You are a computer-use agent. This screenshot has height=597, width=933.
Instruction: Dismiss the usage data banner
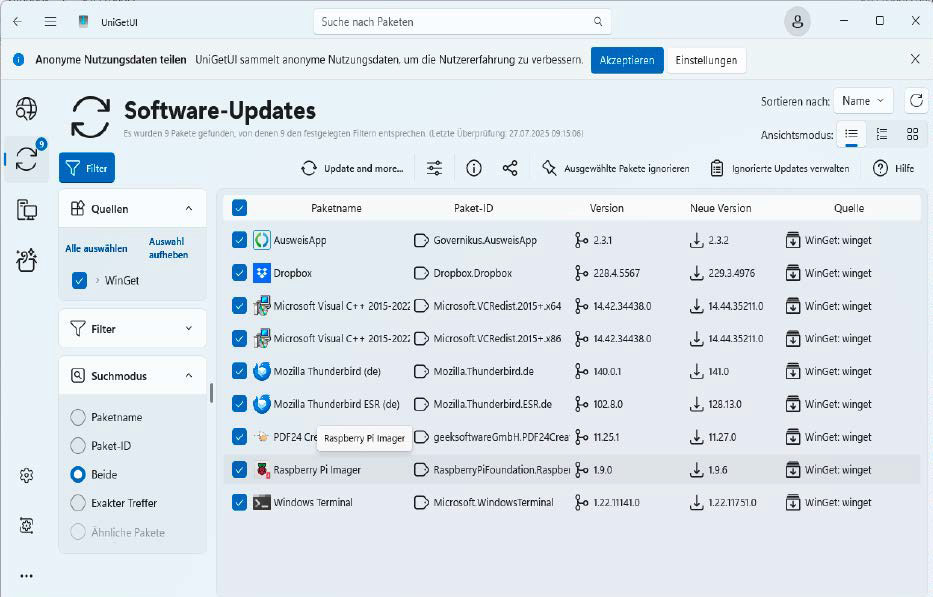tap(915, 58)
